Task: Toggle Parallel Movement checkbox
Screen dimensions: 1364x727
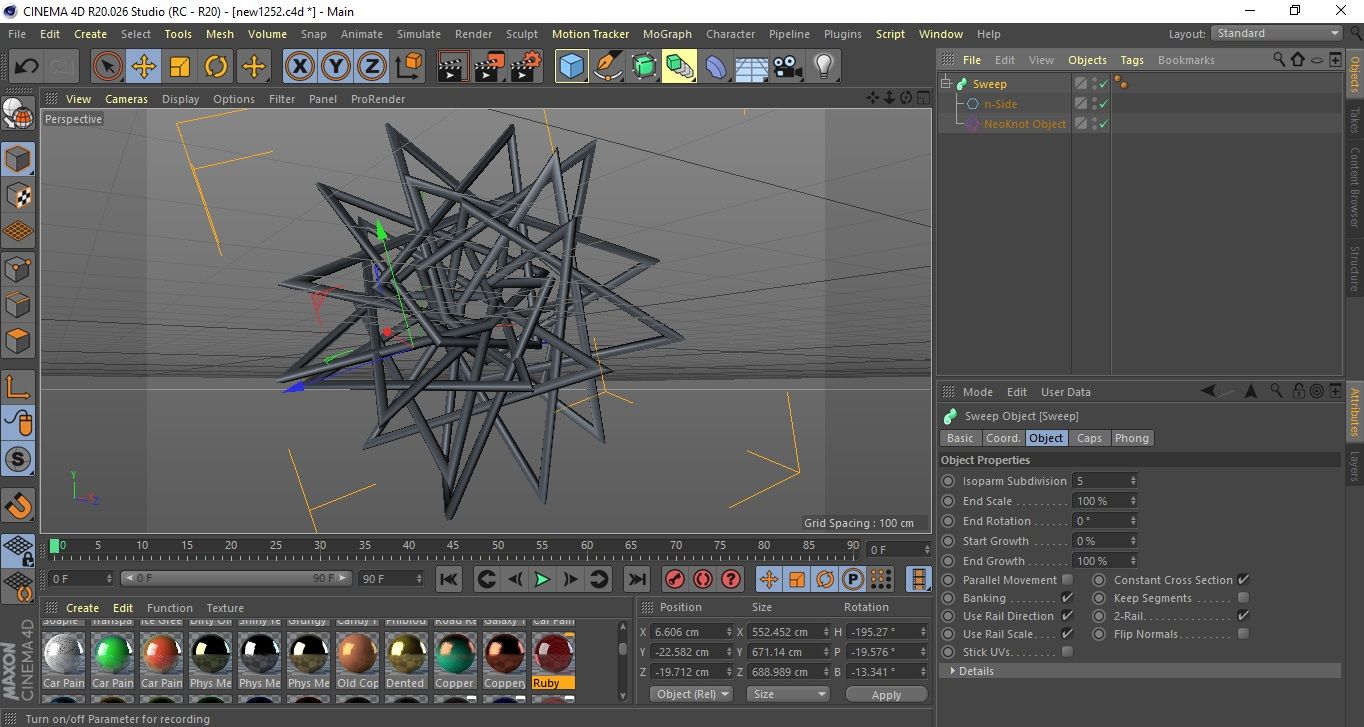Action: point(1067,580)
